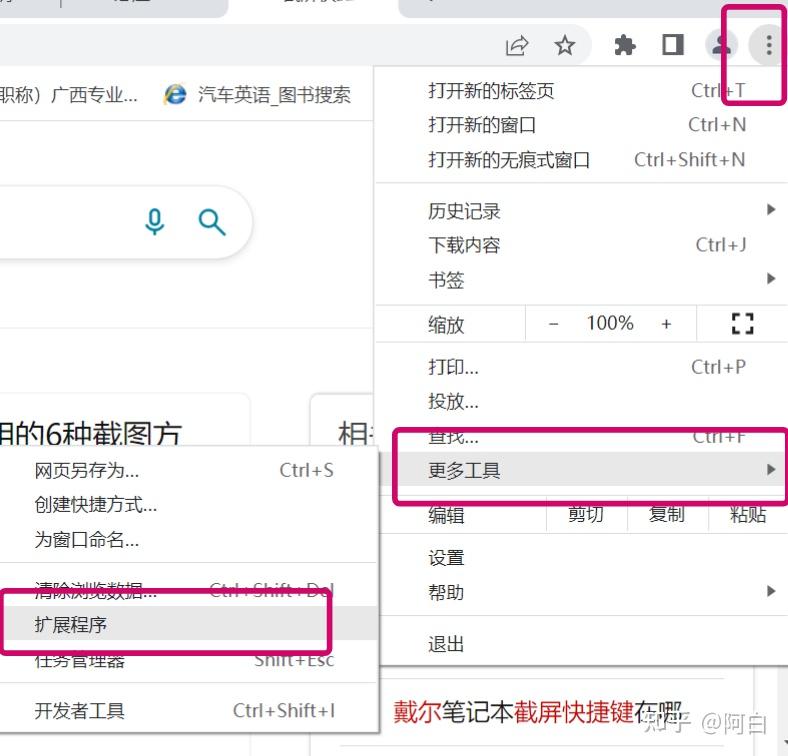788x756 pixels.
Task: Decrease zoom with the minus button
Action: coord(553,324)
